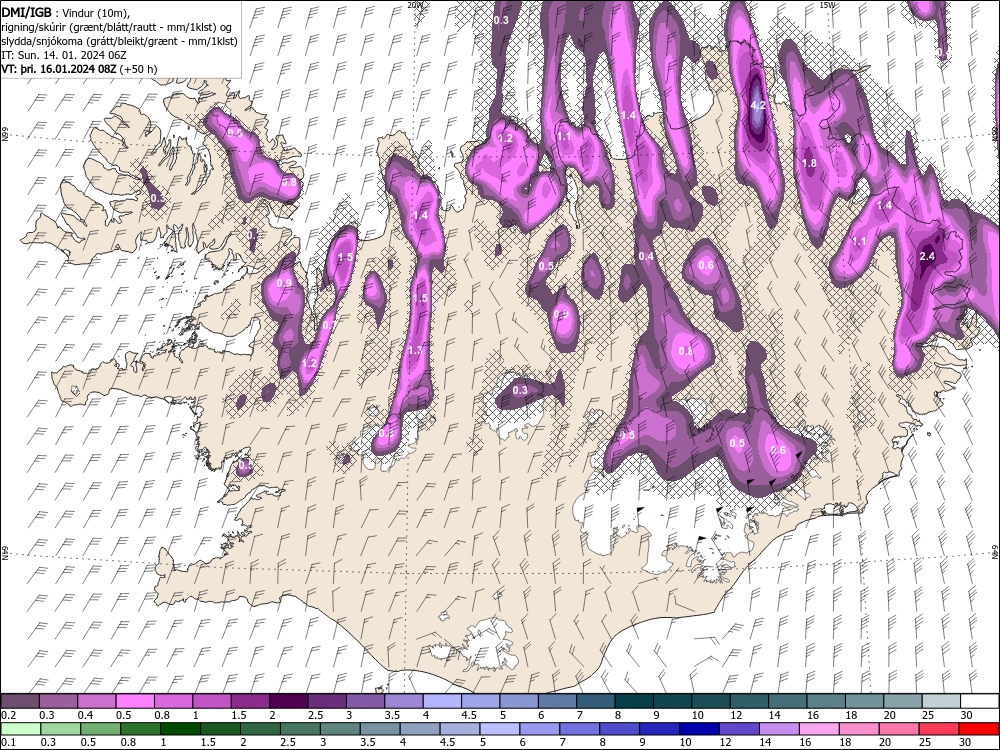Click the 2.4 precipitation label on the map
Image resolution: width=1000 pixels, height=750 pixels.
pyautogui.click(x=927, y=256)
